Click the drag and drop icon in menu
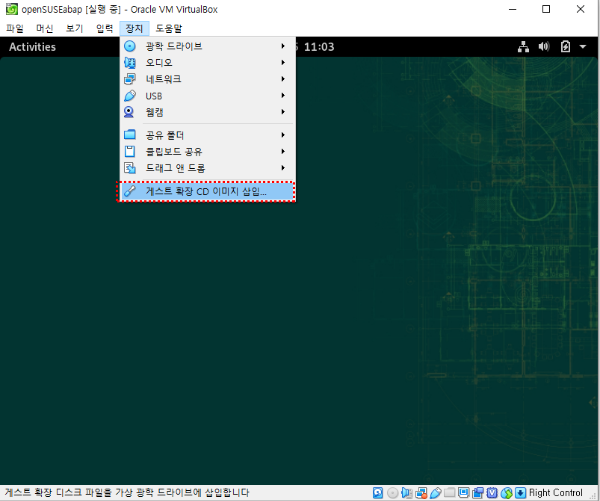Image resolution: width=600 pixels, height=501 pixels. coord(130,168)
